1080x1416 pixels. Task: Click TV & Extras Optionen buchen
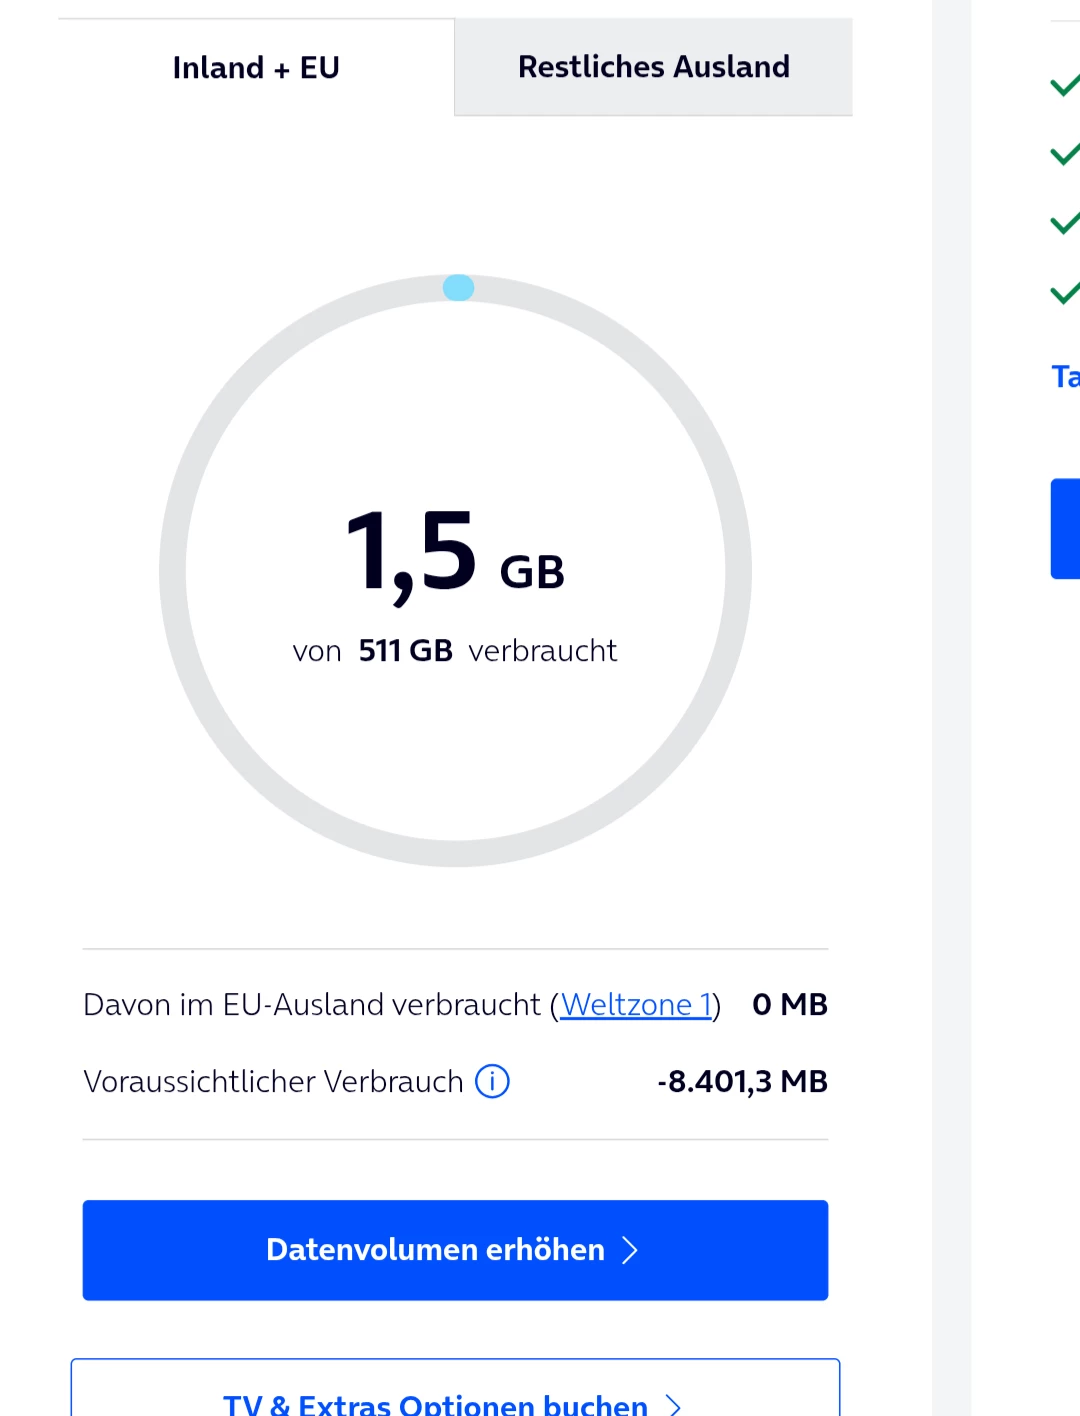click(x=436, y=1402)
